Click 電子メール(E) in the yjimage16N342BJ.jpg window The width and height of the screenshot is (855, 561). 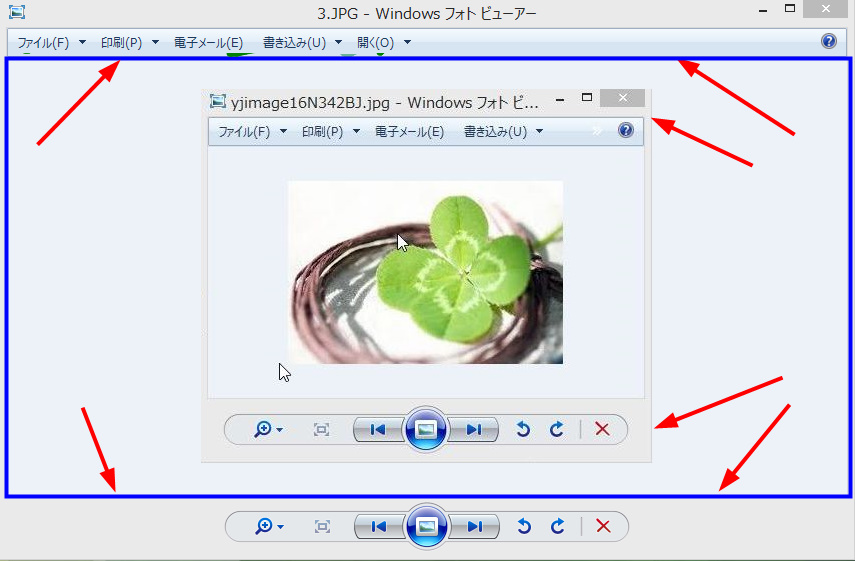point(409,131)
